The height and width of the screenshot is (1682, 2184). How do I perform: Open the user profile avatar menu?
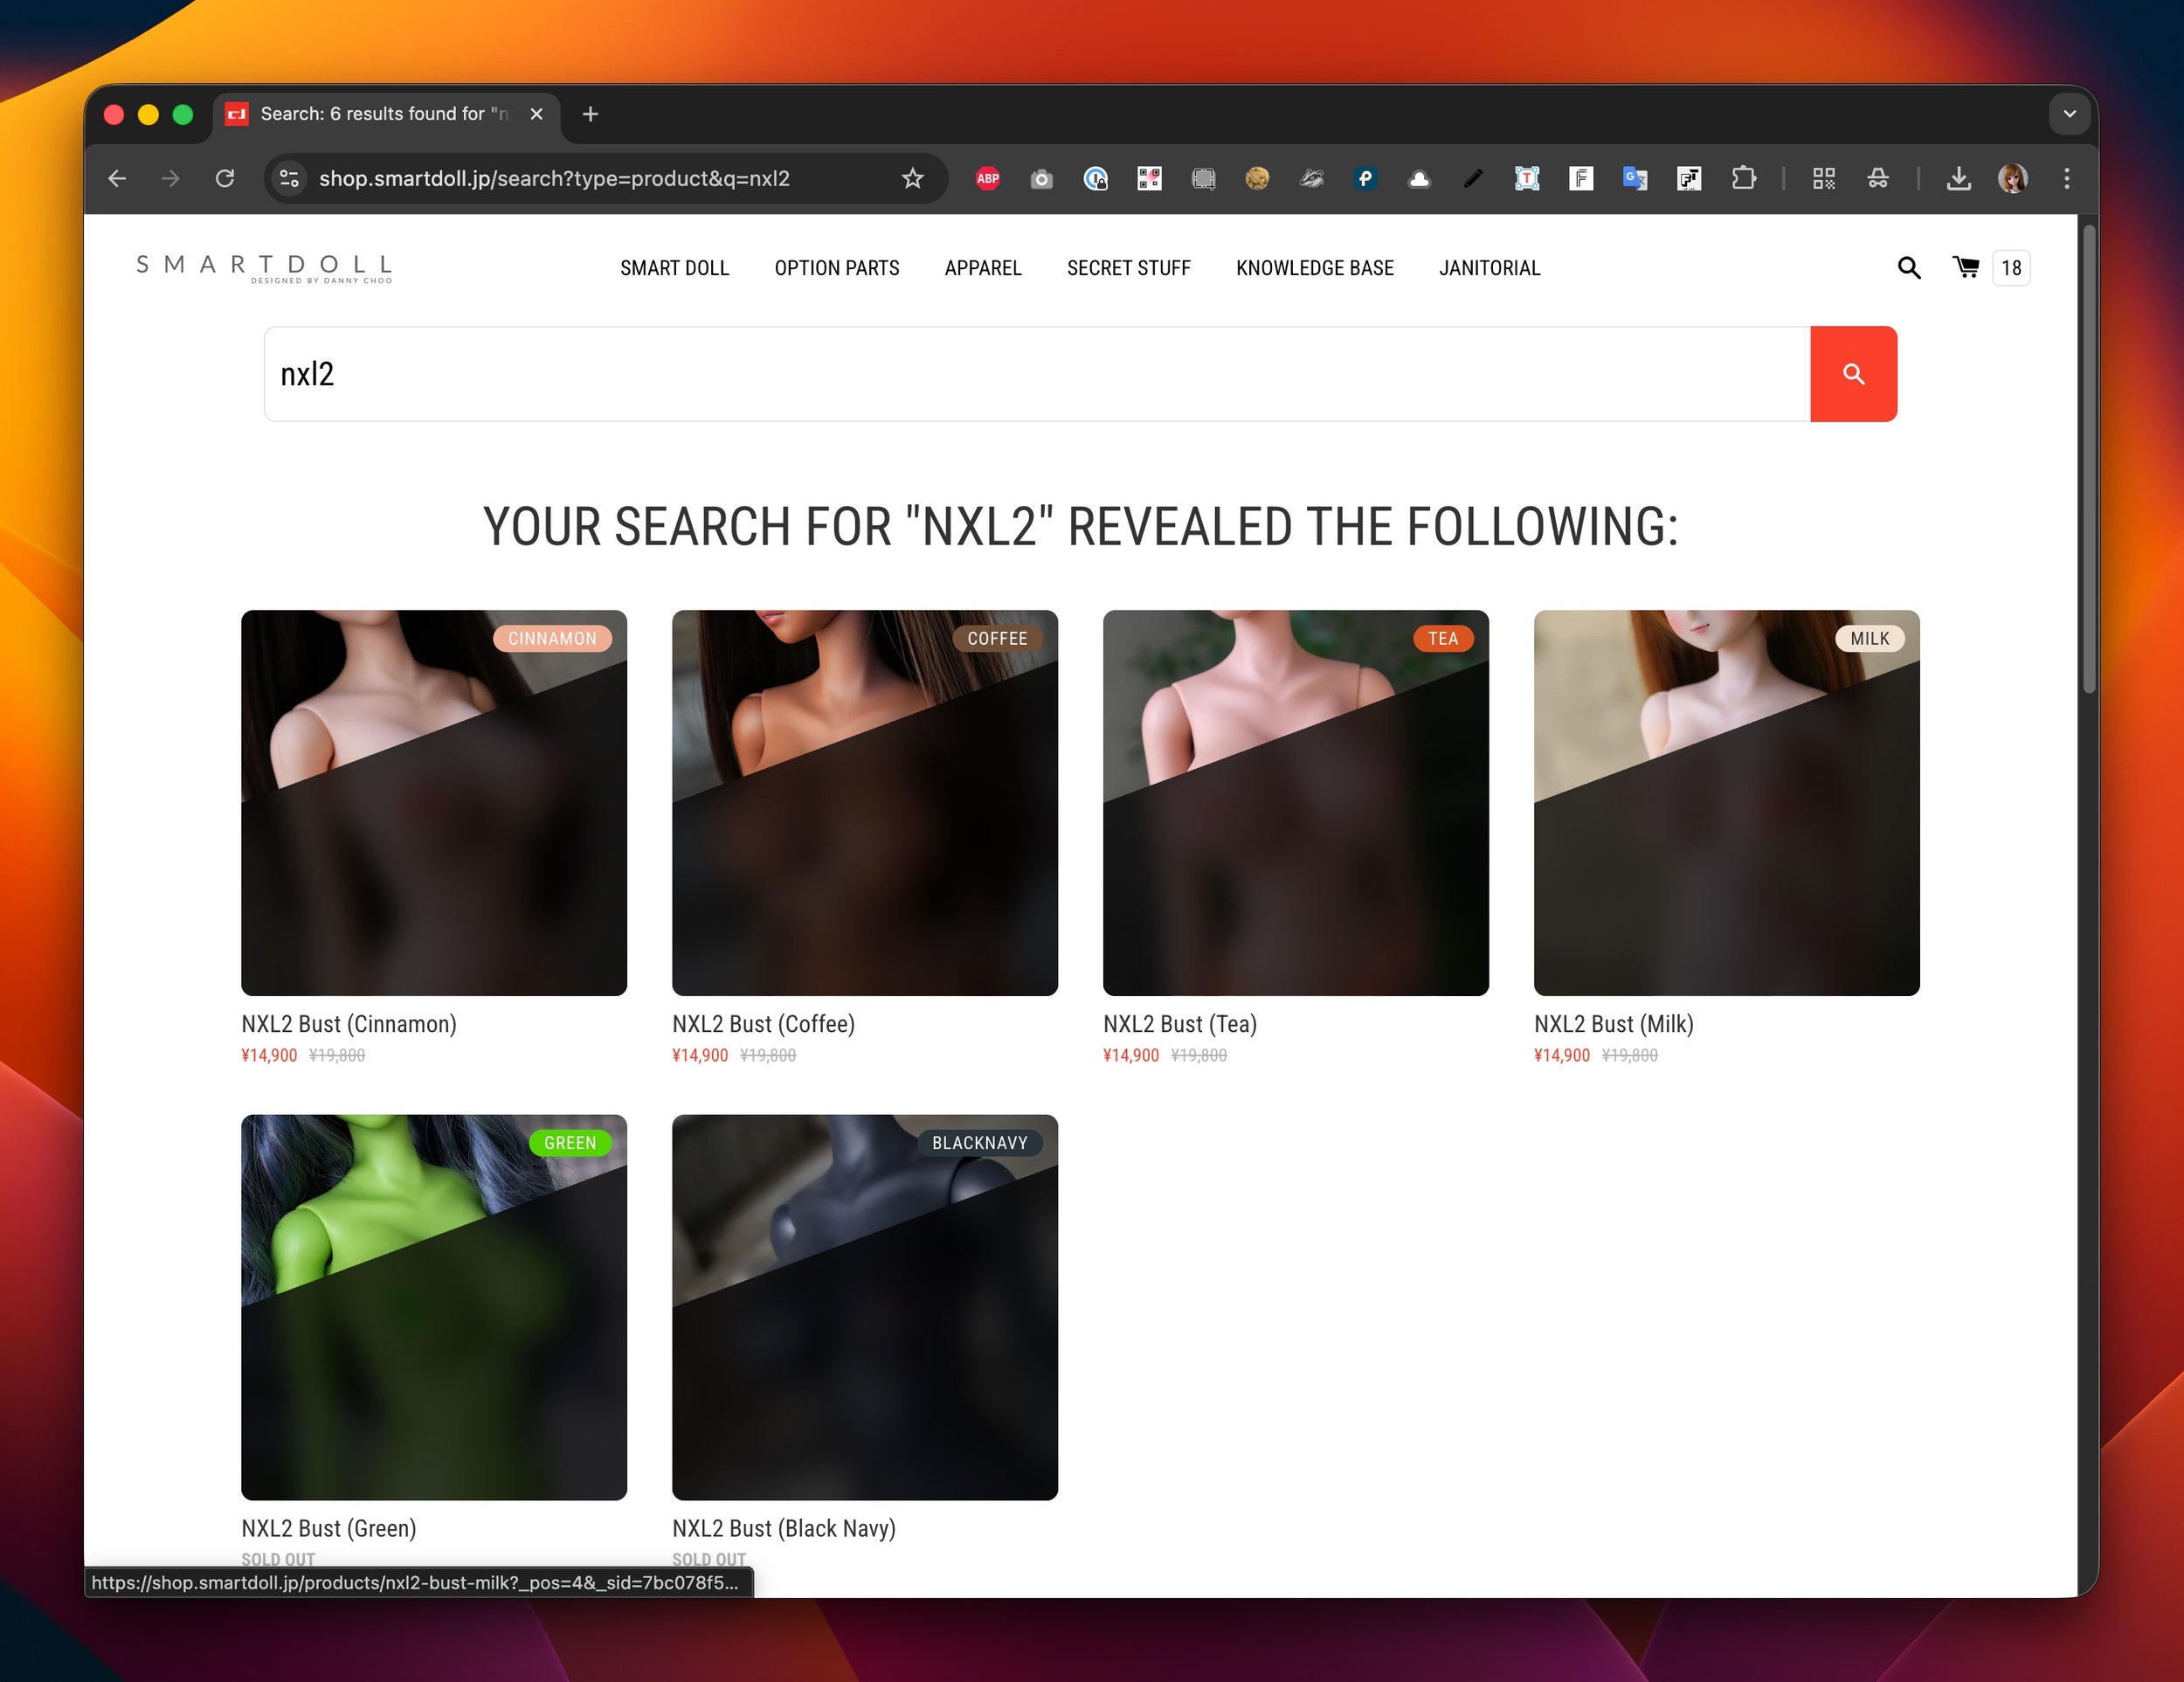2012,178
